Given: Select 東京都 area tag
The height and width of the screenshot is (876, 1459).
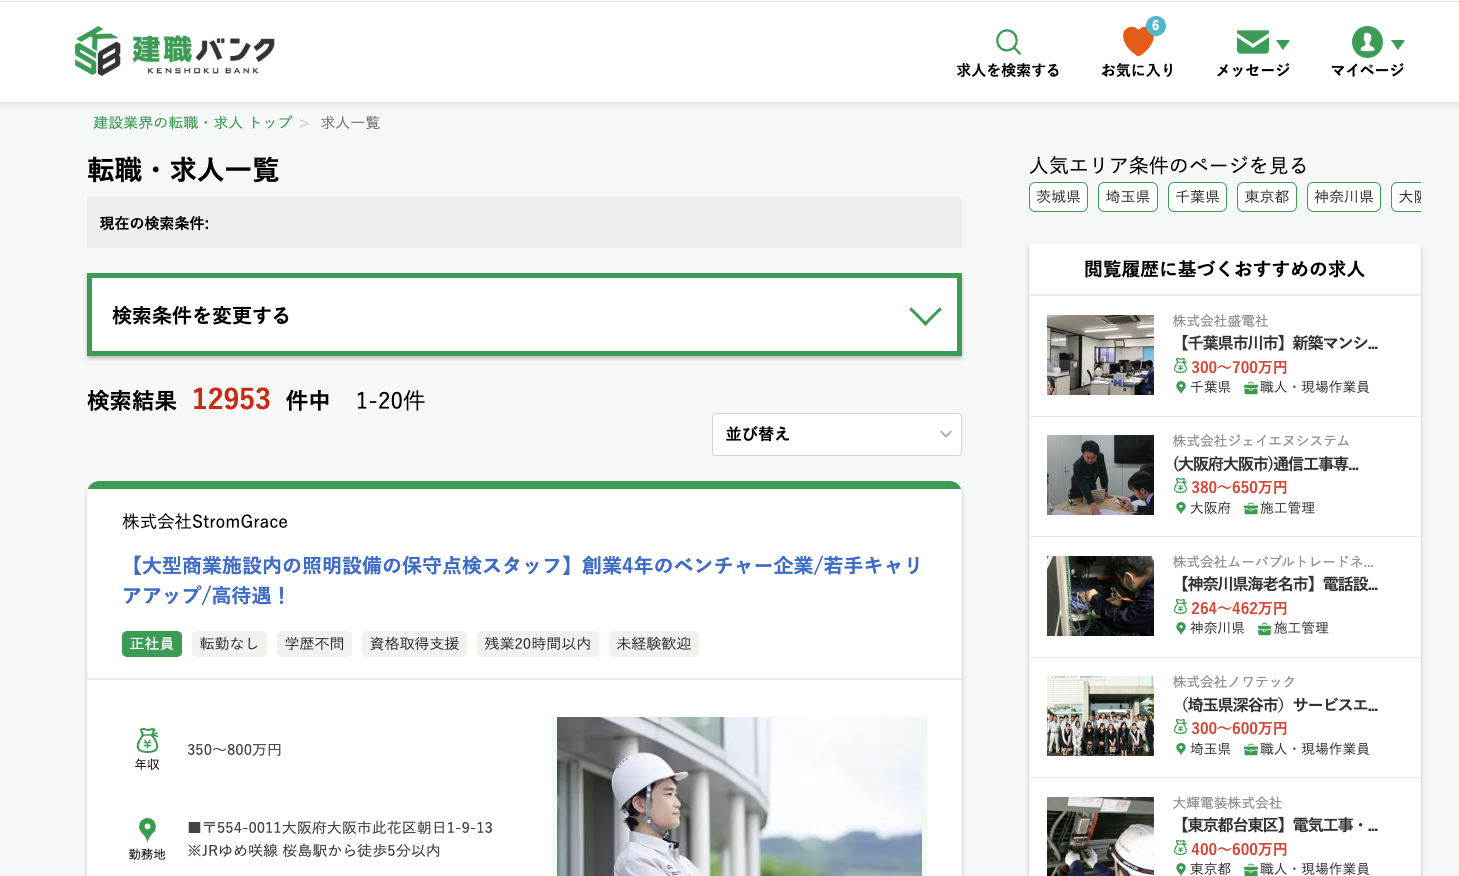Looking at the screenshot, I should click(1267, 197).
